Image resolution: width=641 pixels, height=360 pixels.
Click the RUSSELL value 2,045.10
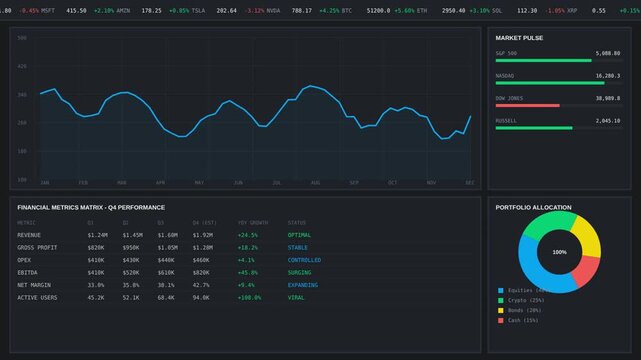(607, 121)
